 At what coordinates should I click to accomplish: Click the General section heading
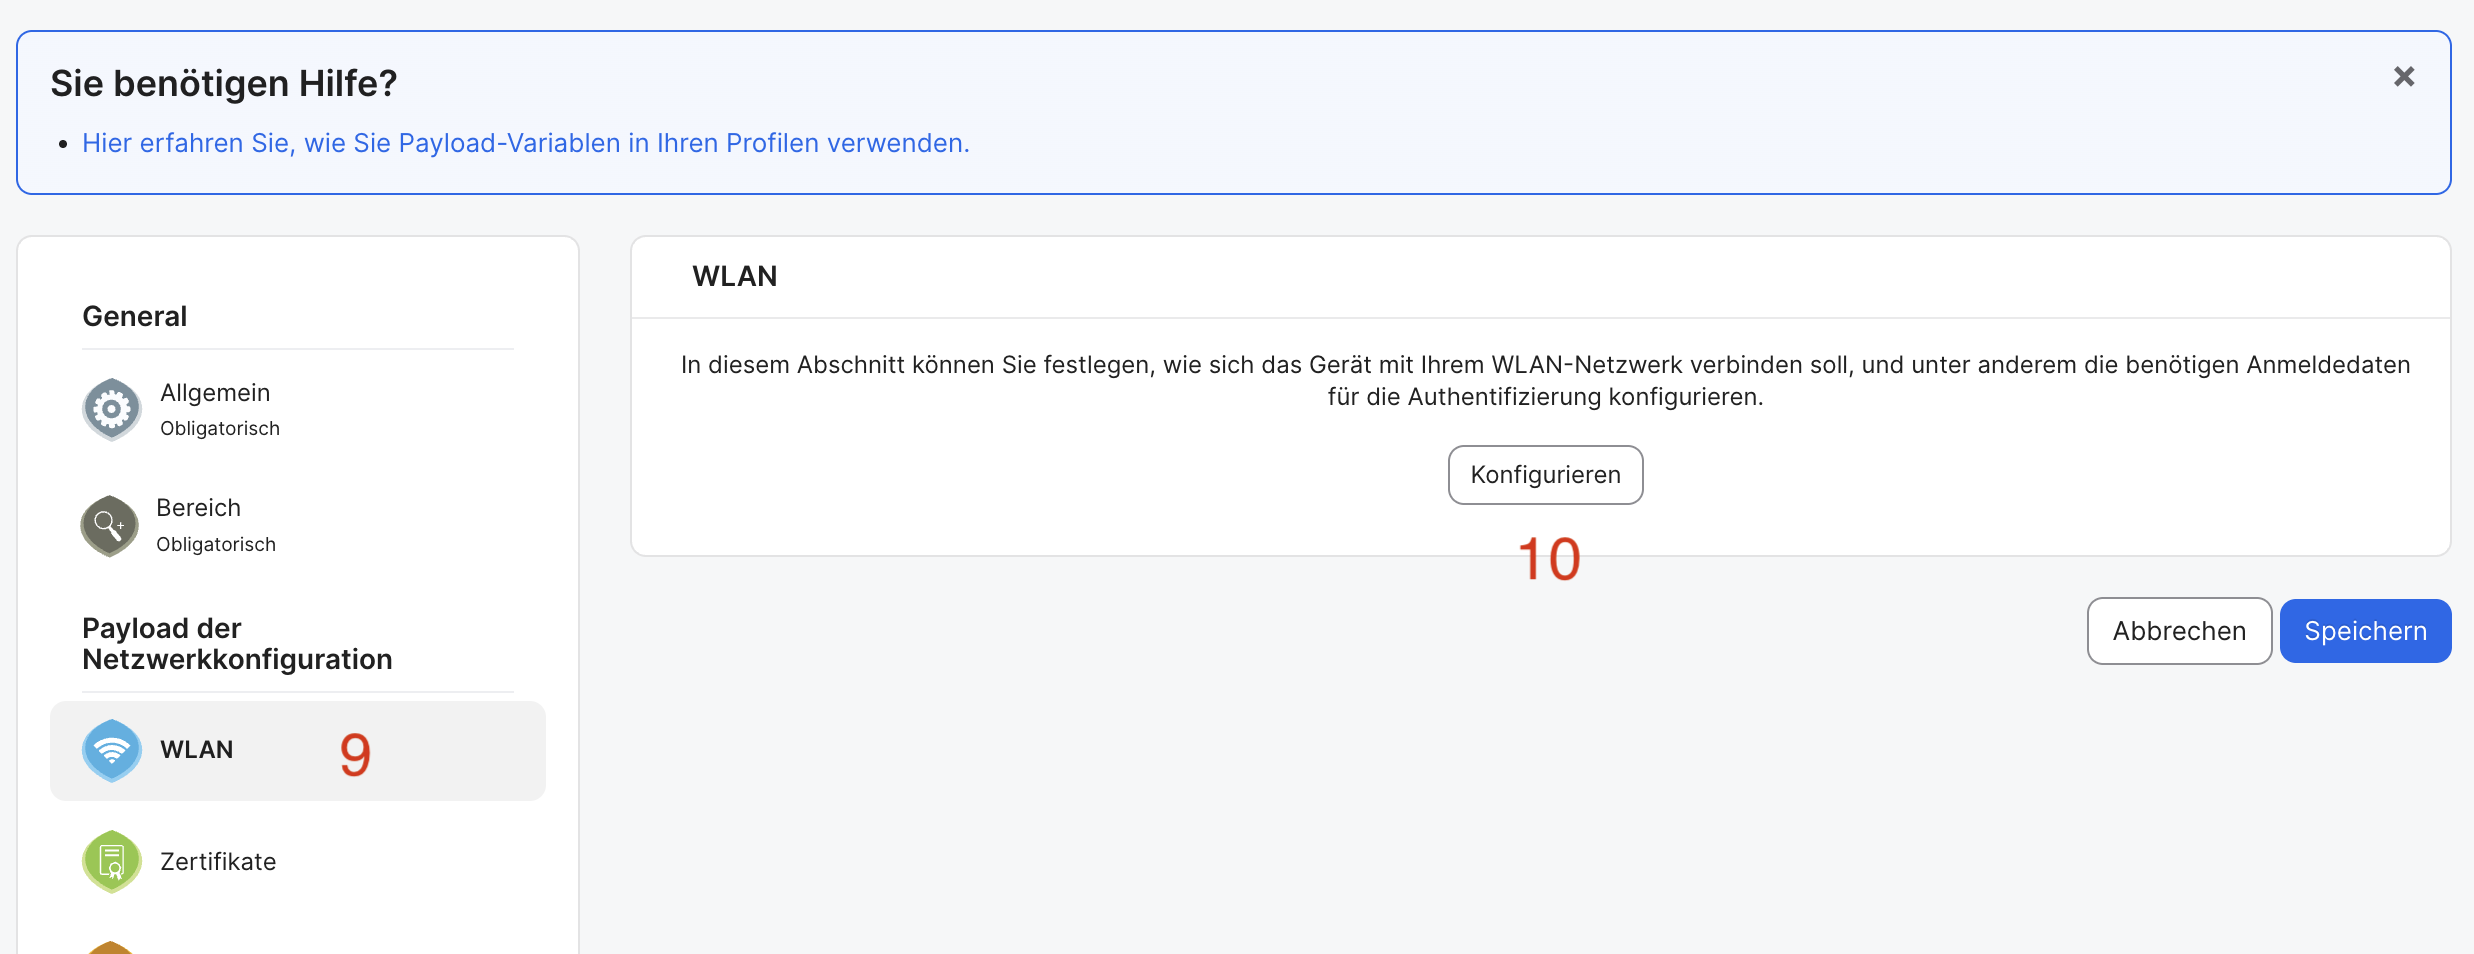(x=134, y=316)
